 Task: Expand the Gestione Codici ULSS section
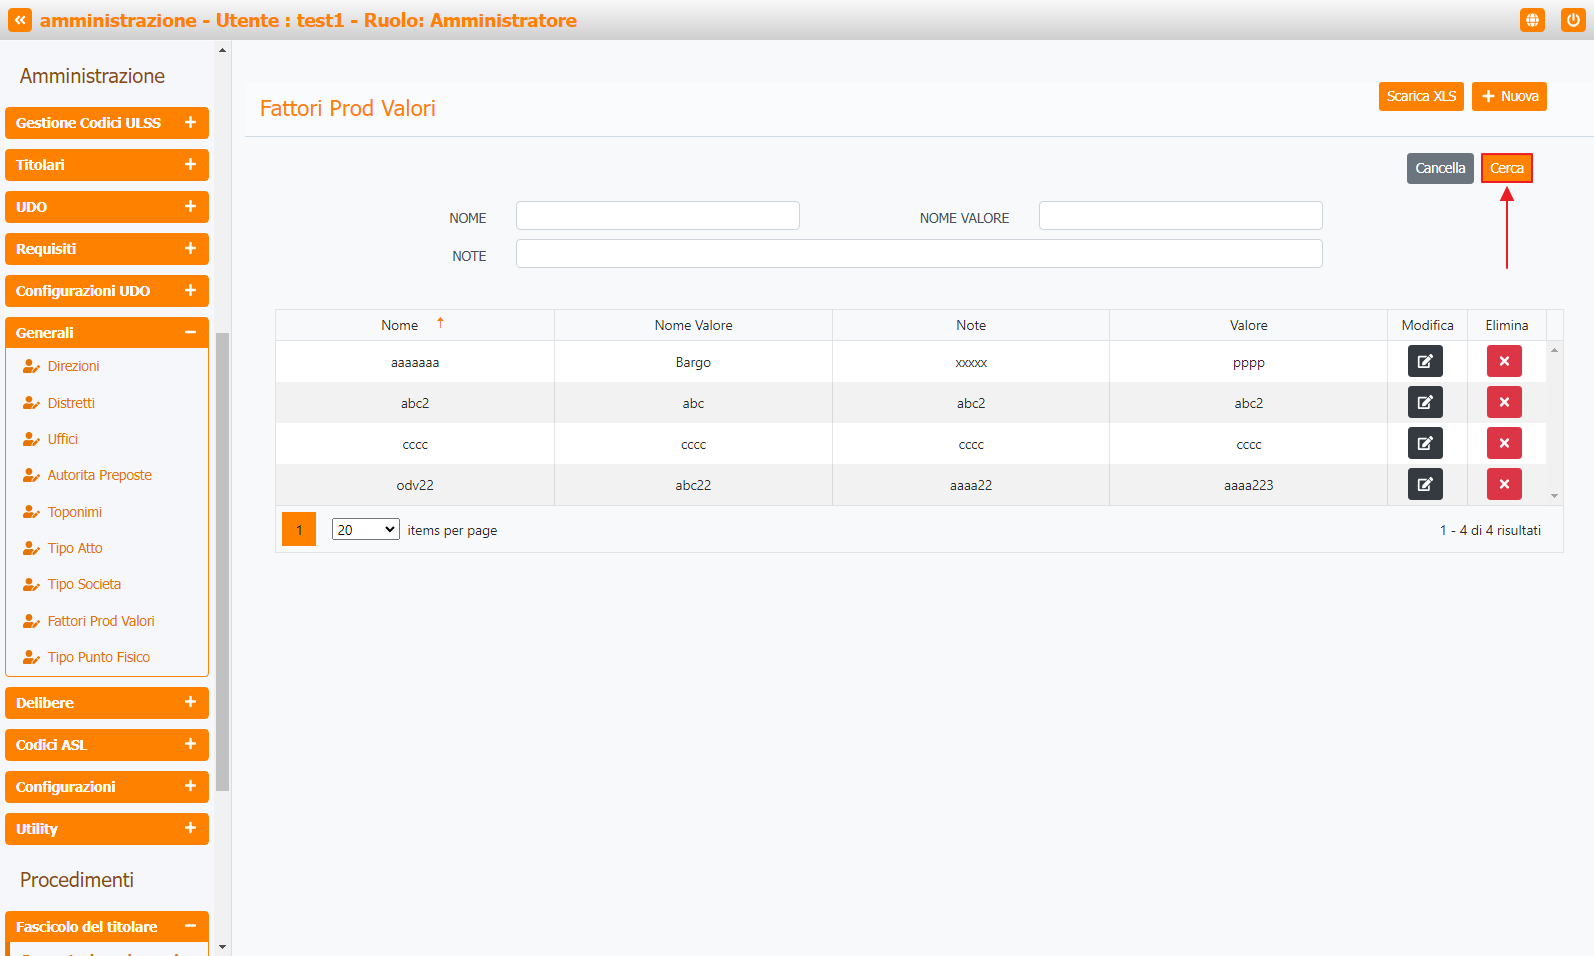(x=190, y=123)
